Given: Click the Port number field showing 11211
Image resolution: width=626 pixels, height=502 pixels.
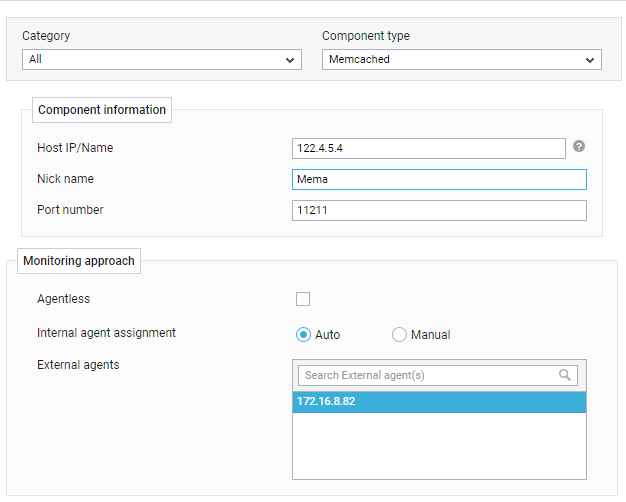Looking at the screenshot, I should (x=439, y=210).
